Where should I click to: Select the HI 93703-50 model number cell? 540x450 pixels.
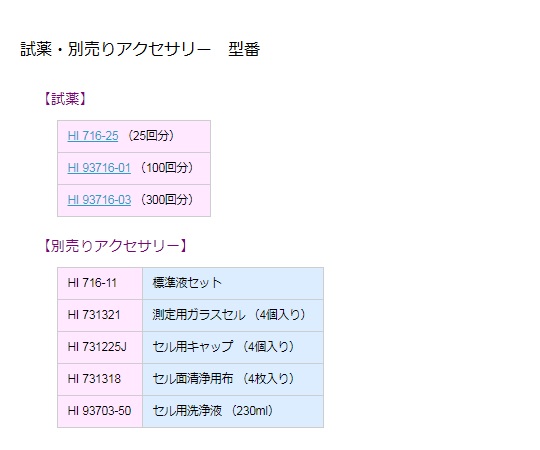pos(100,411)
